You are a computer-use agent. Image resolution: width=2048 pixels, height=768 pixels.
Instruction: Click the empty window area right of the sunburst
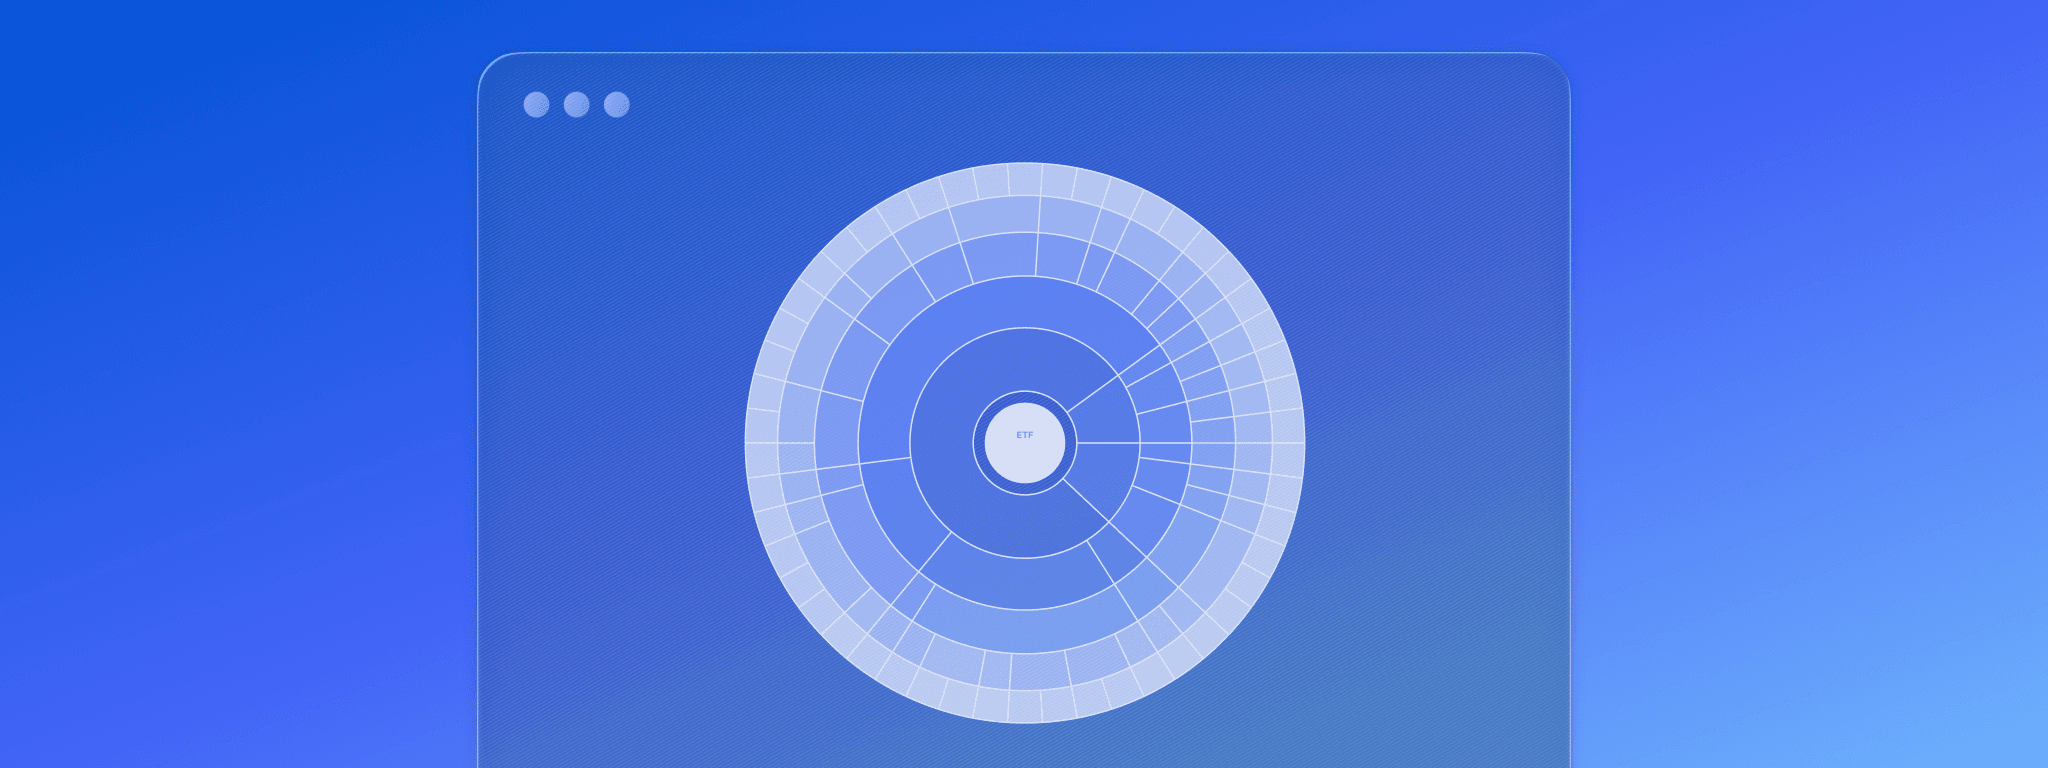(1440, 440)
